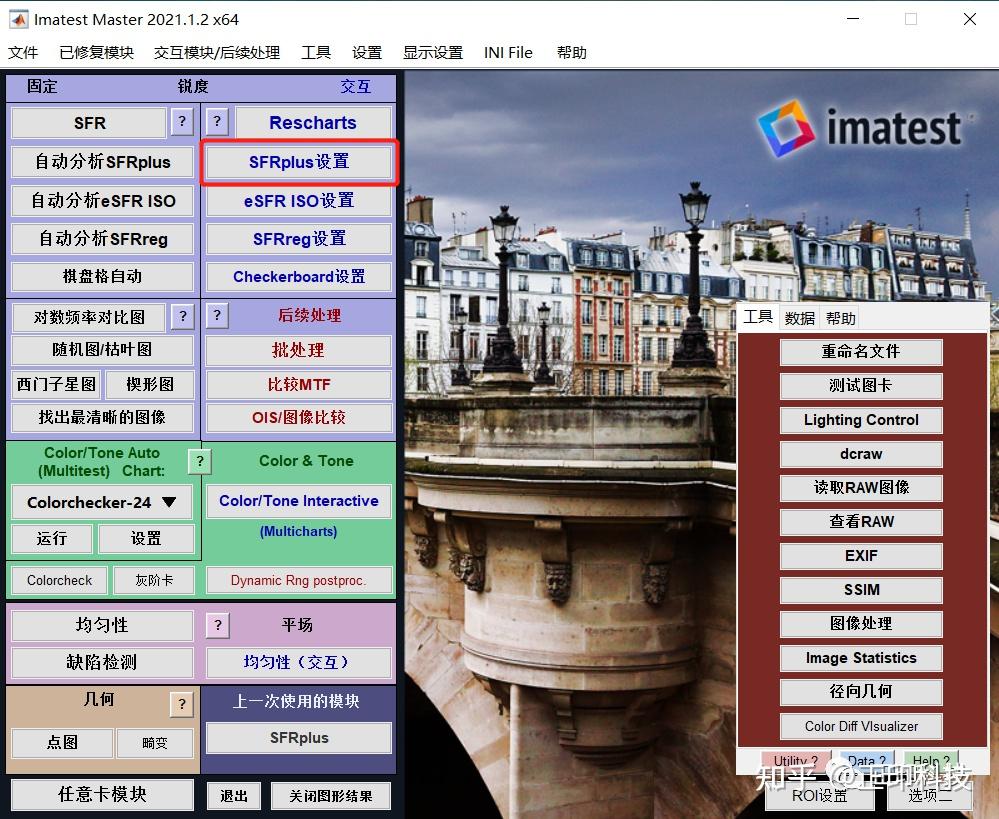This screenshot has height=819, width=999.
Task: Open the 文件 menu
Action: (x=23, y=52)
